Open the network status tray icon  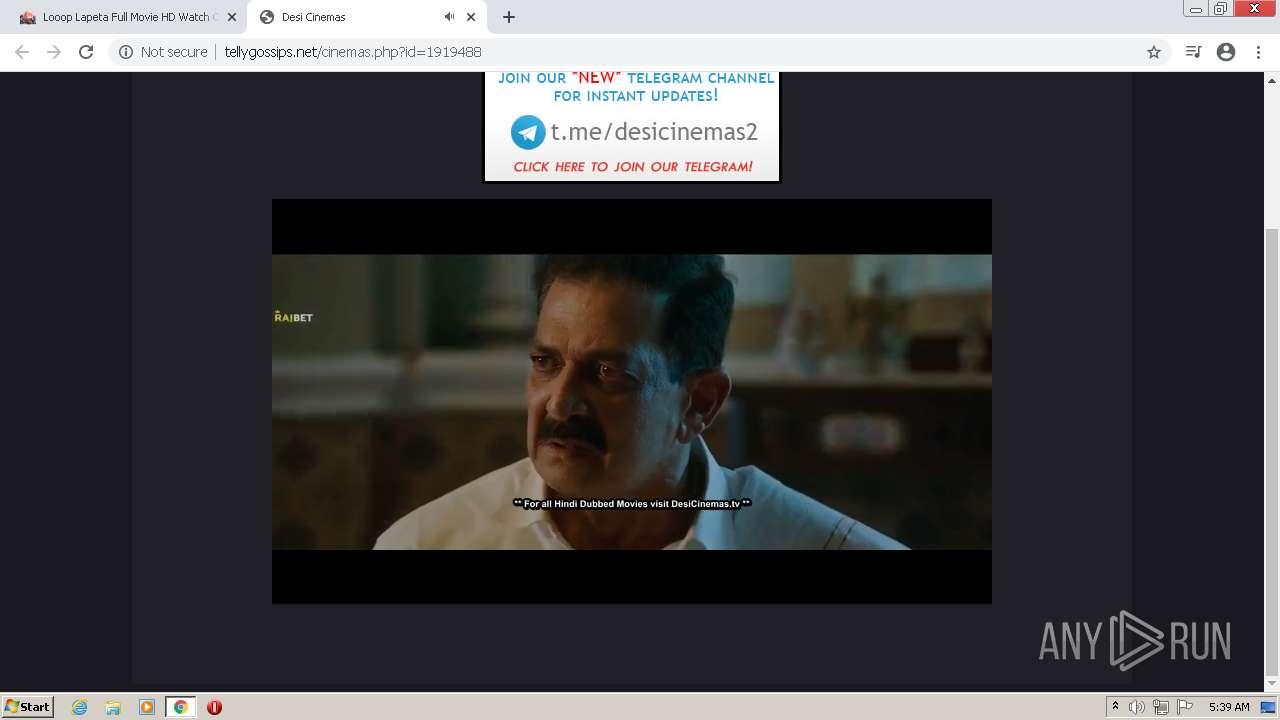point(1161,707)
